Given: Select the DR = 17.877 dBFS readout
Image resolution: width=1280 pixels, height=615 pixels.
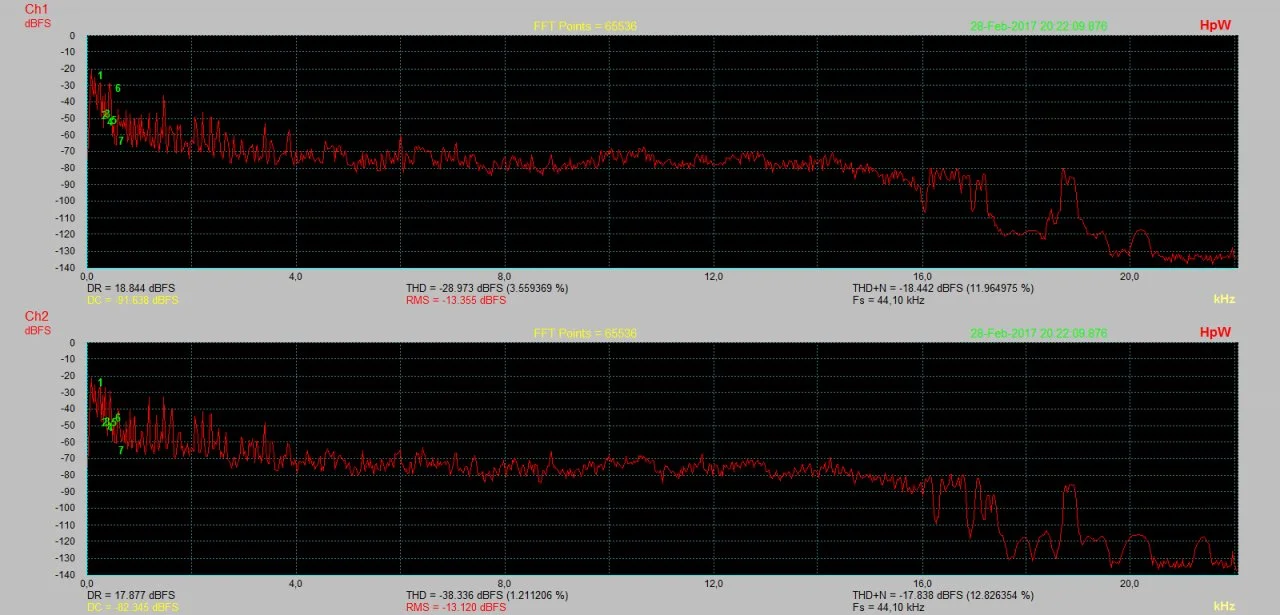Looking at the screenshot, I should tap(132, 595).
